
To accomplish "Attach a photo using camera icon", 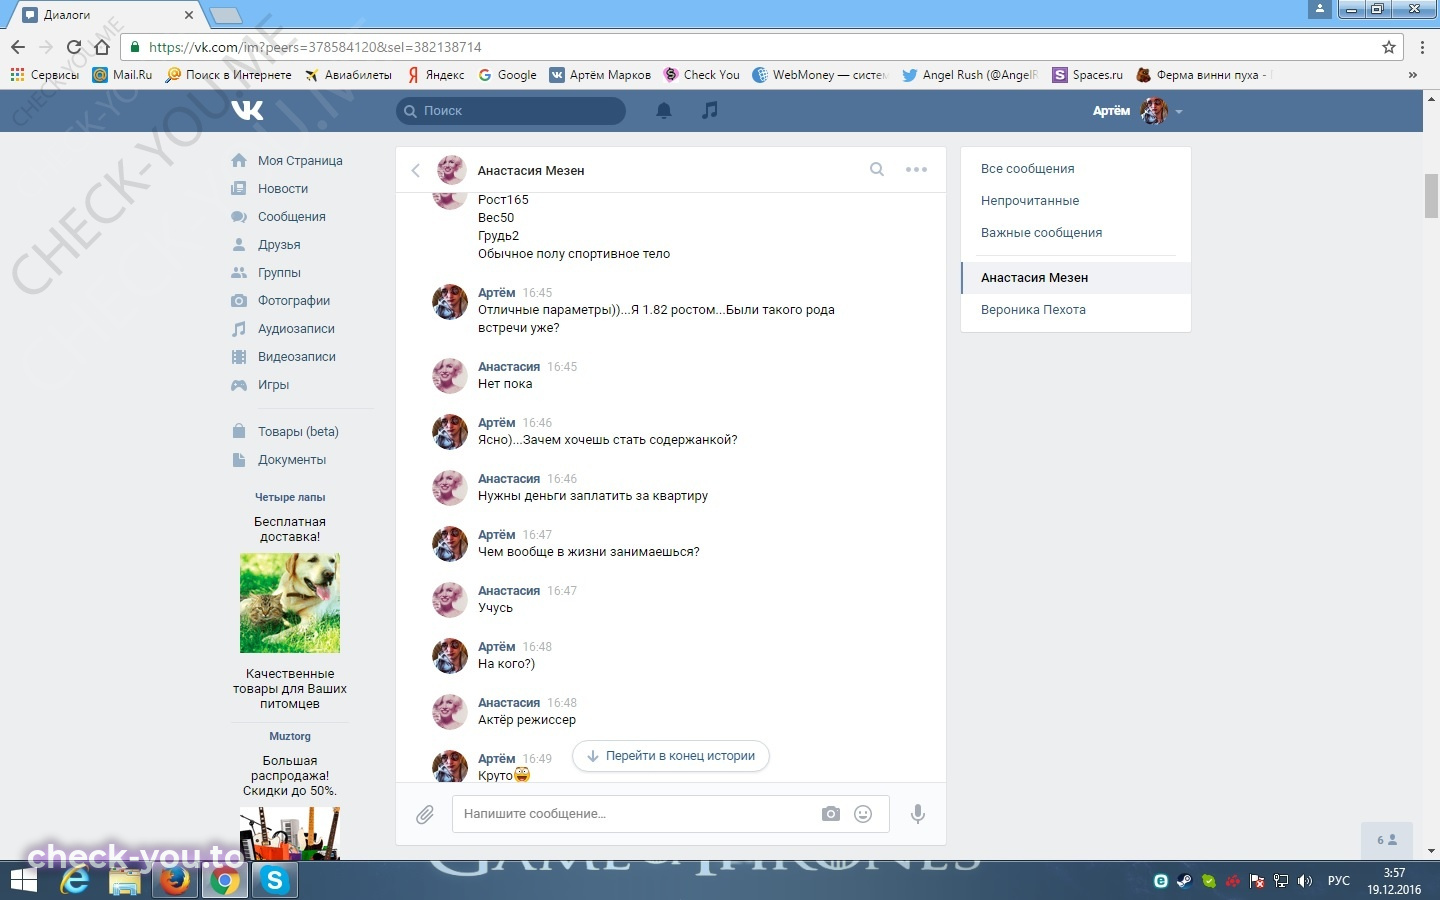I will pyautogui.click(x=830, y=814).
